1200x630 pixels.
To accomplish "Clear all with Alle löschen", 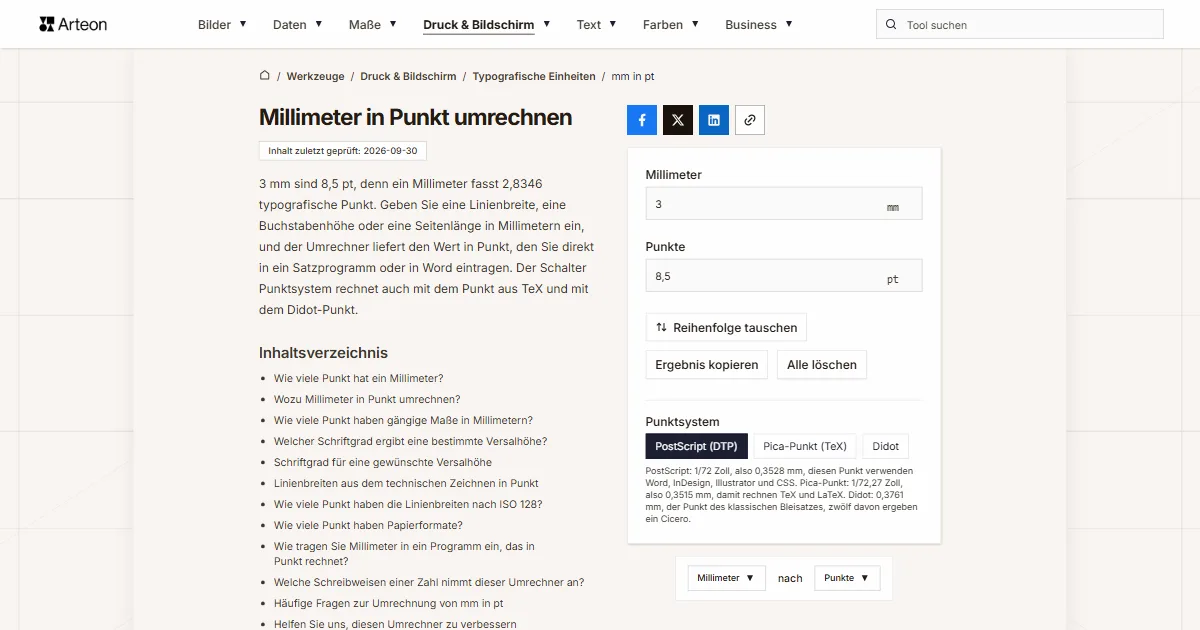I will (822, 365).
